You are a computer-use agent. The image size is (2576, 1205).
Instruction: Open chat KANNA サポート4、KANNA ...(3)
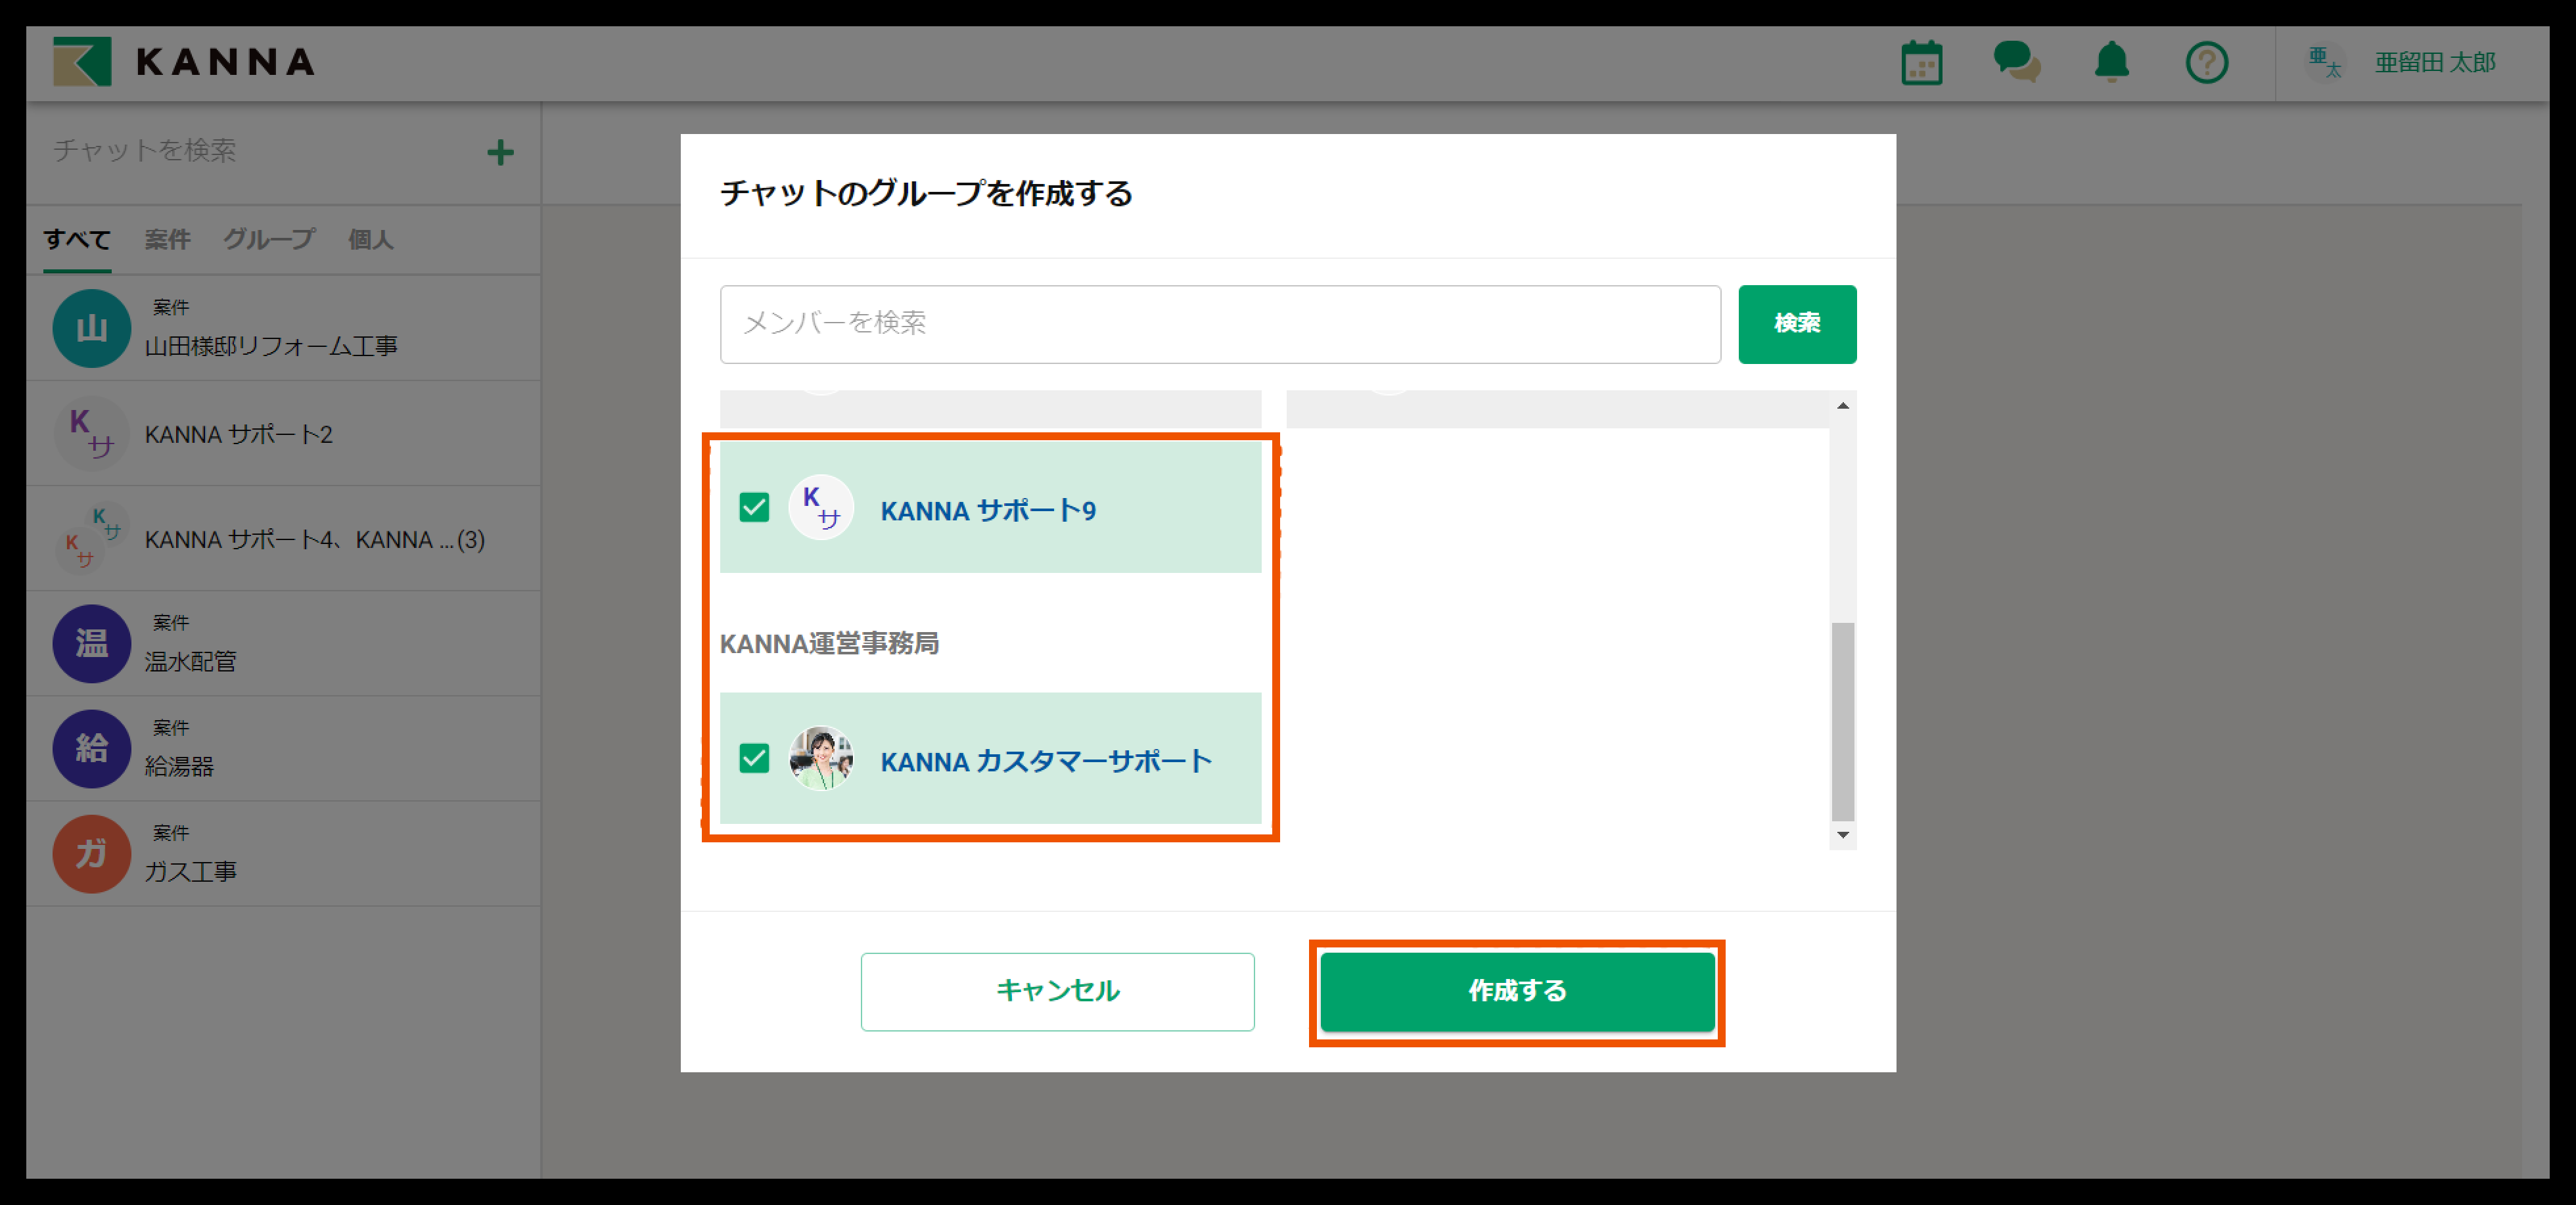[283, 538]
